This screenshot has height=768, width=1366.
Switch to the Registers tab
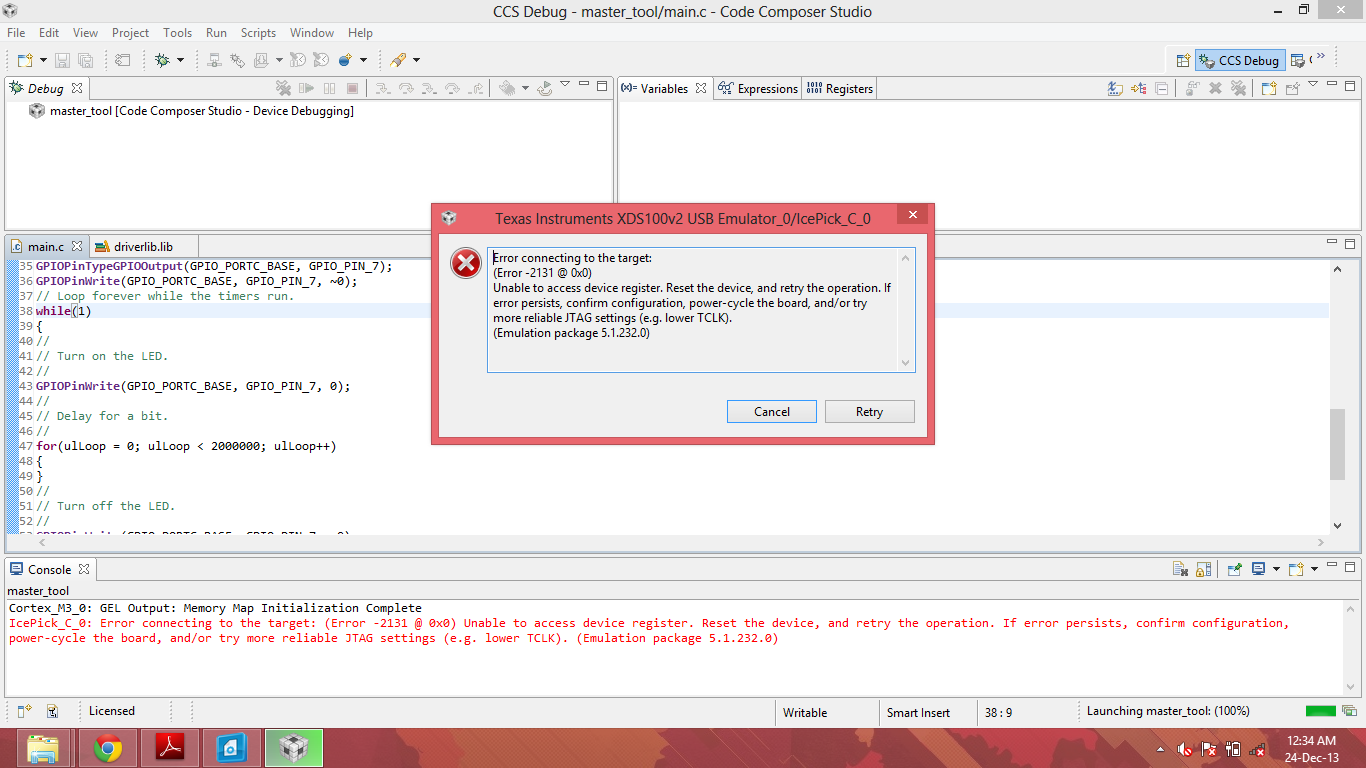coord(840,88)
